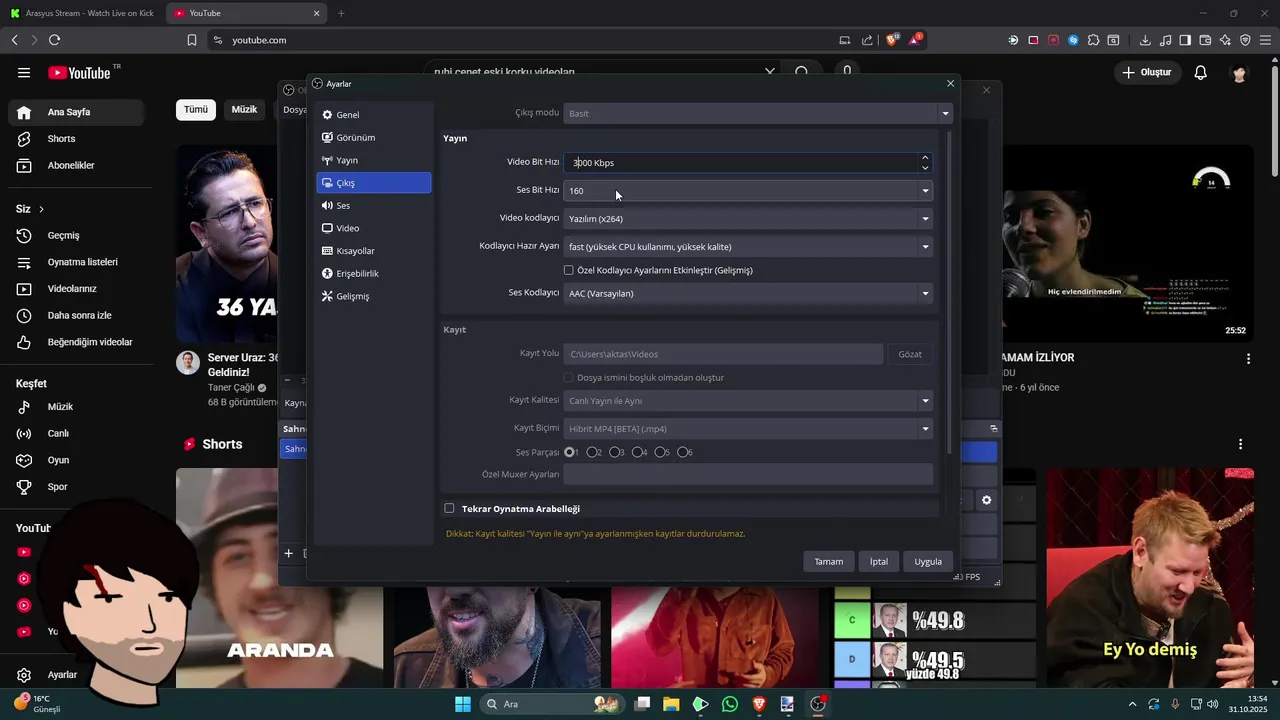Click Gözat browse button
Screen dimensions: 1280x720
pos(910,354)
